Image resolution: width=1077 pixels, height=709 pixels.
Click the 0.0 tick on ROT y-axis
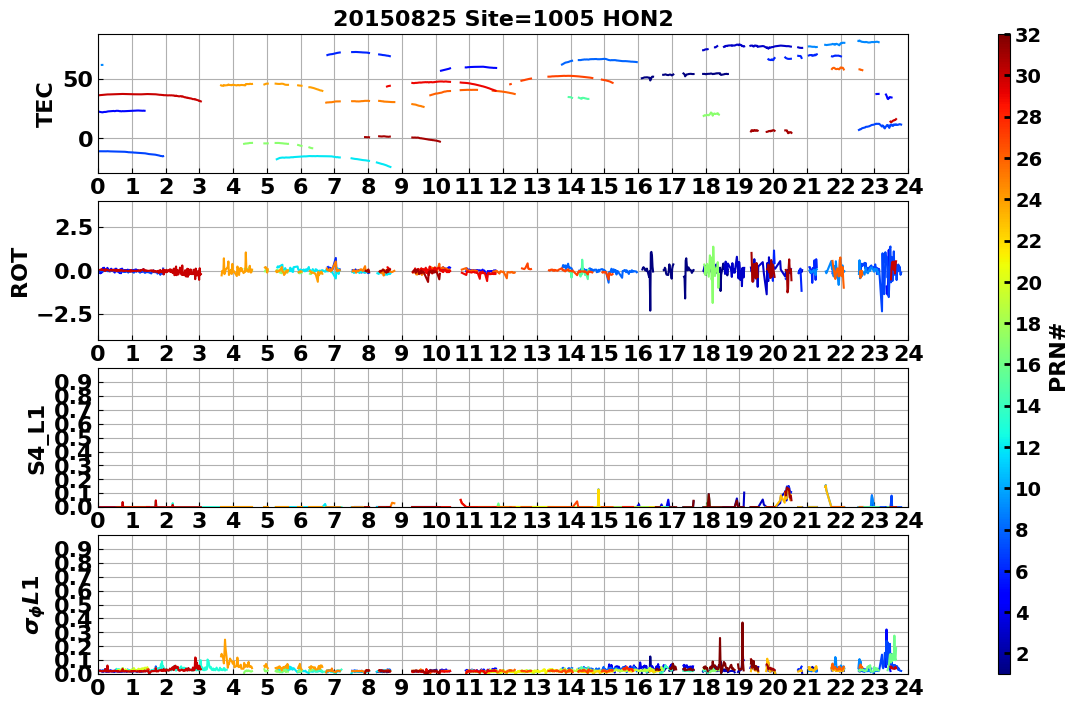[x=73, y=271]
